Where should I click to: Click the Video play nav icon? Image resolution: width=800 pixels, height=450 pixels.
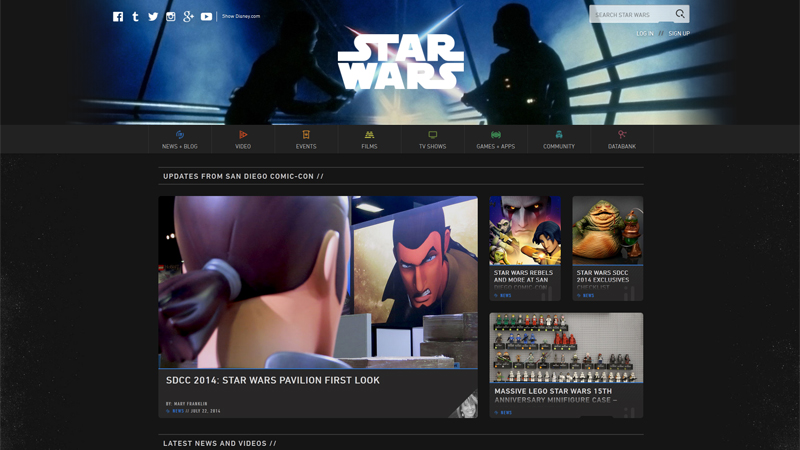243,135
